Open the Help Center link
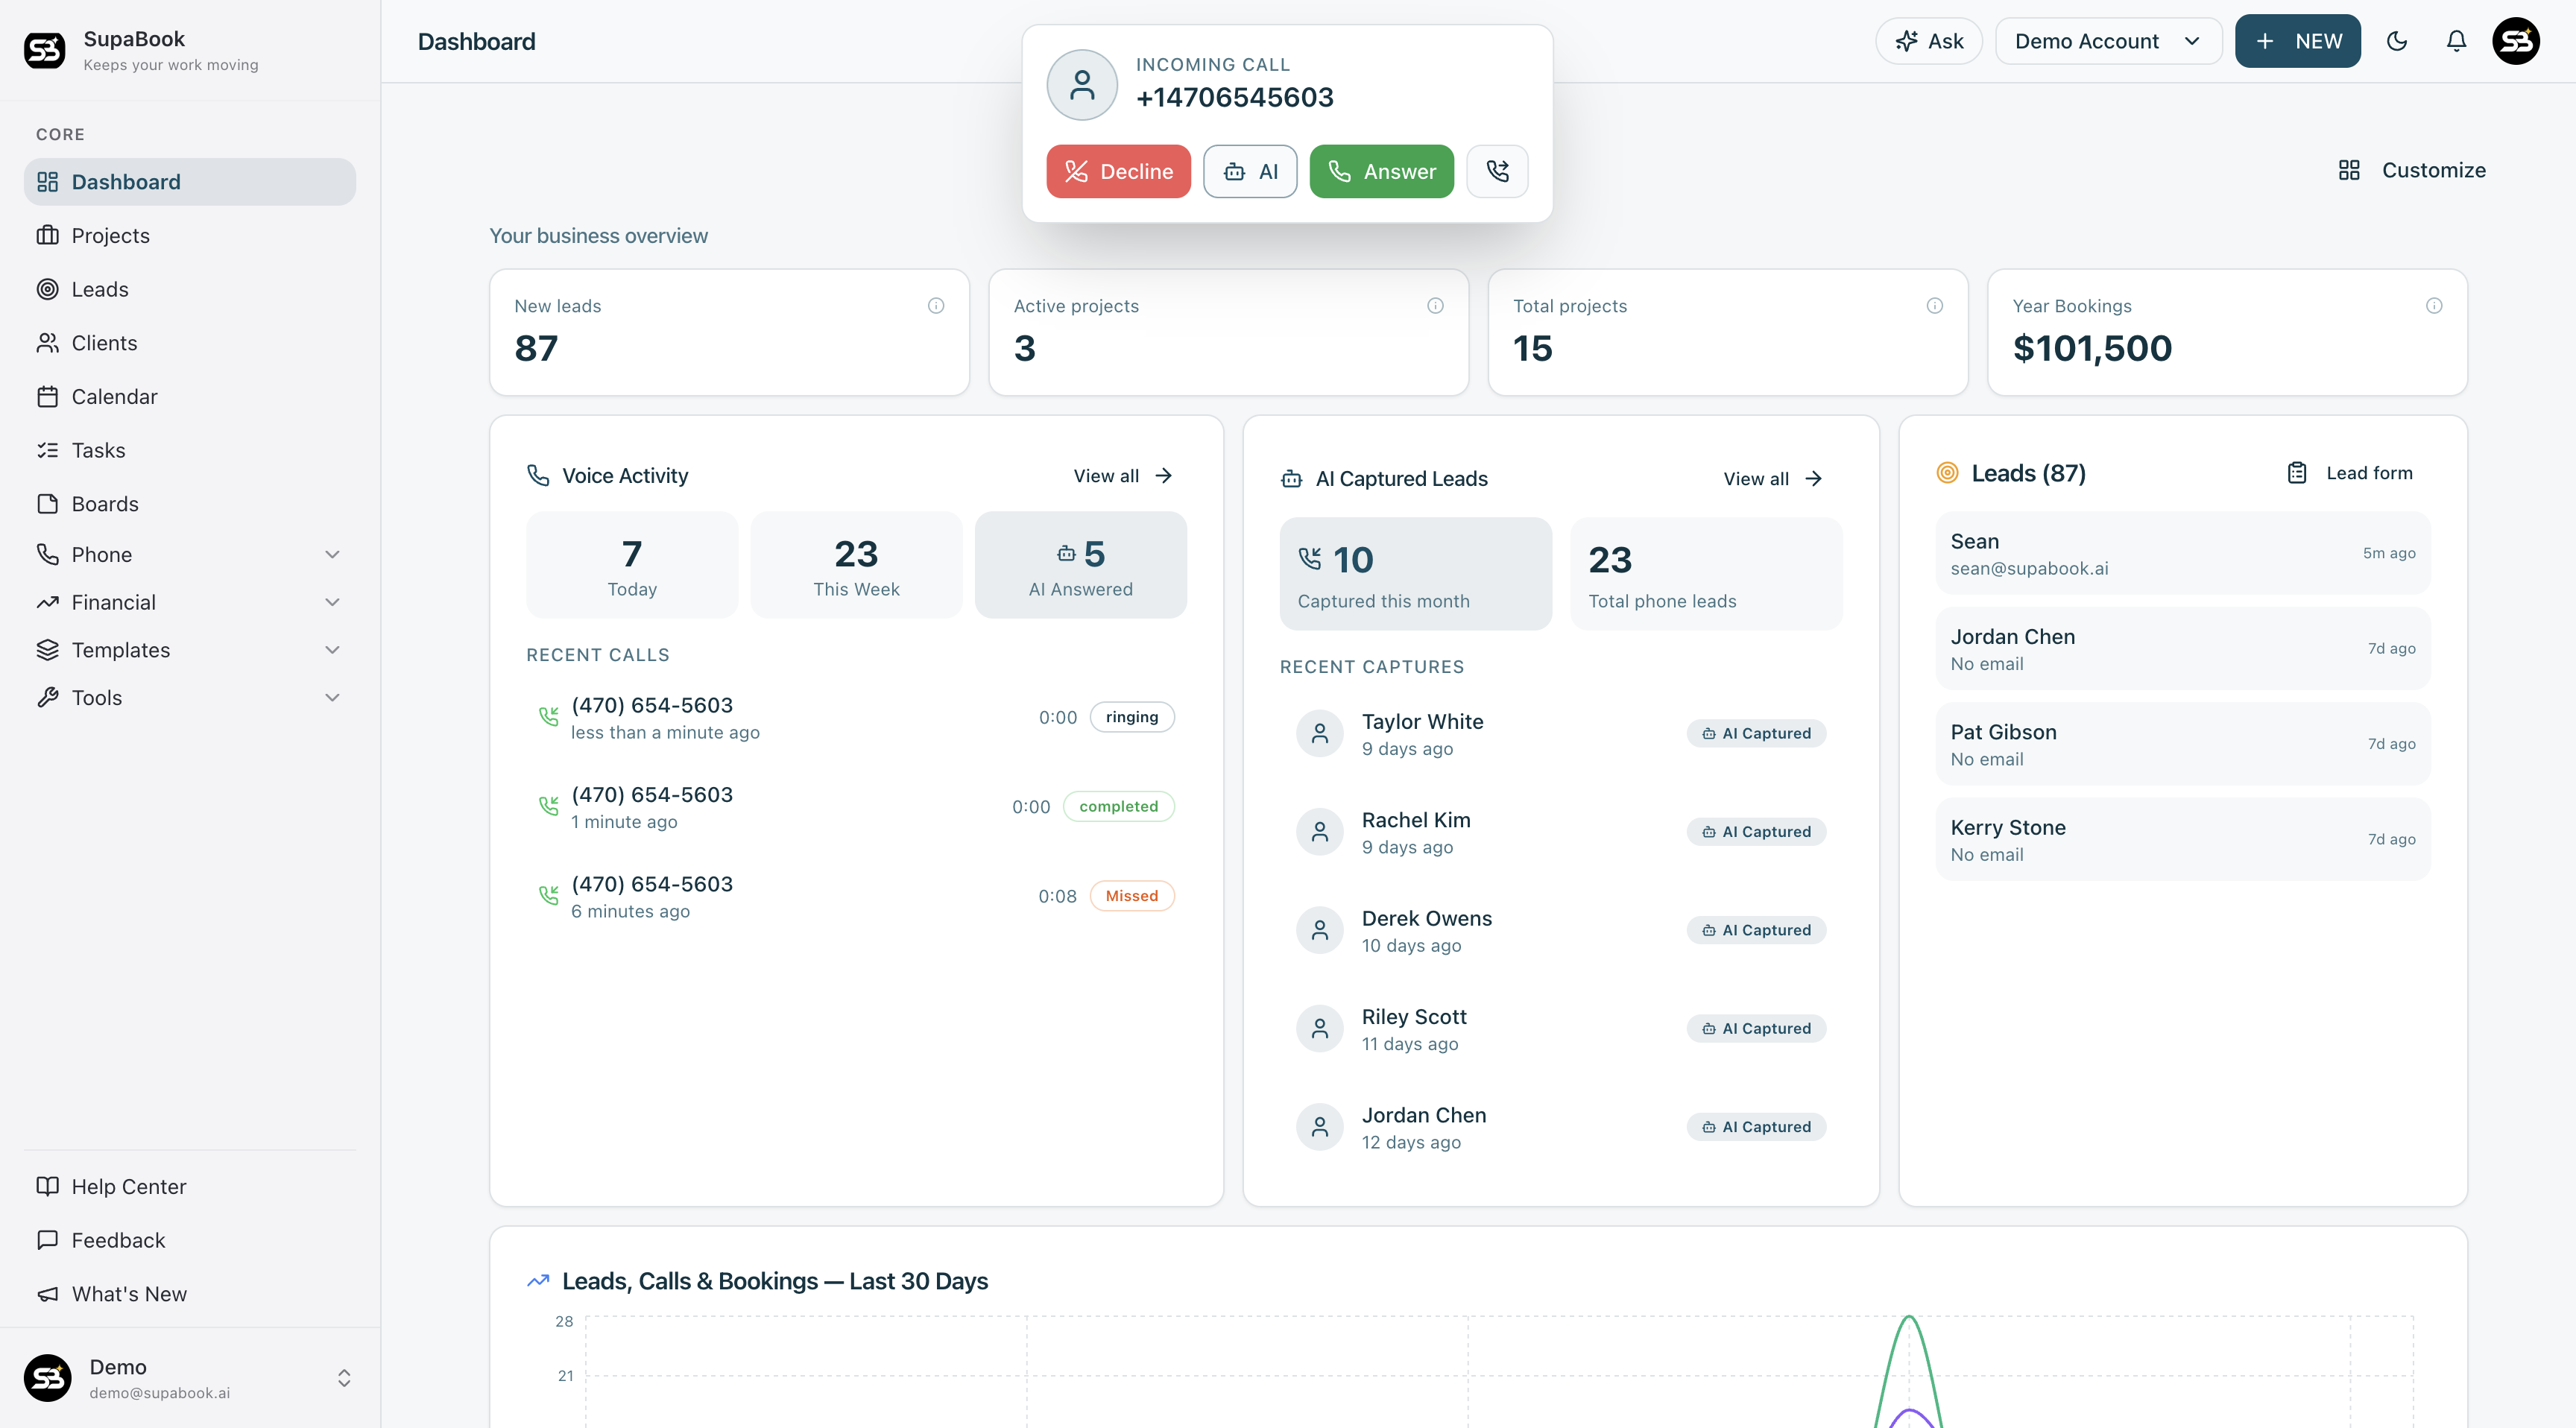The height and width of the screenshot is (1428, 2576). (x=190, y=1186)
